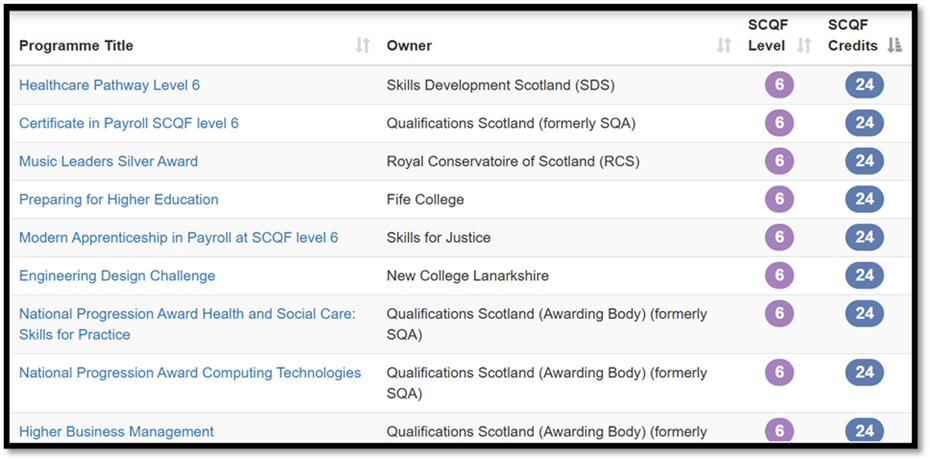
Task: Open Preparing for Higher Education link
Action: pos(119,199)
